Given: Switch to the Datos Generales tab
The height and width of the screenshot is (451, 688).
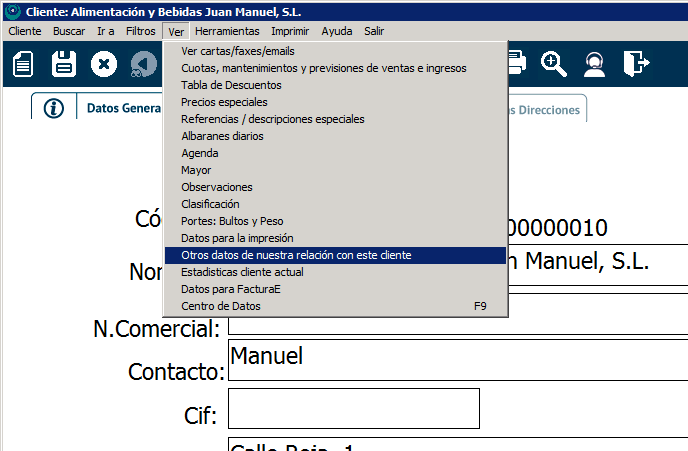Looking at the screenshot, I should tap(118, 108).
